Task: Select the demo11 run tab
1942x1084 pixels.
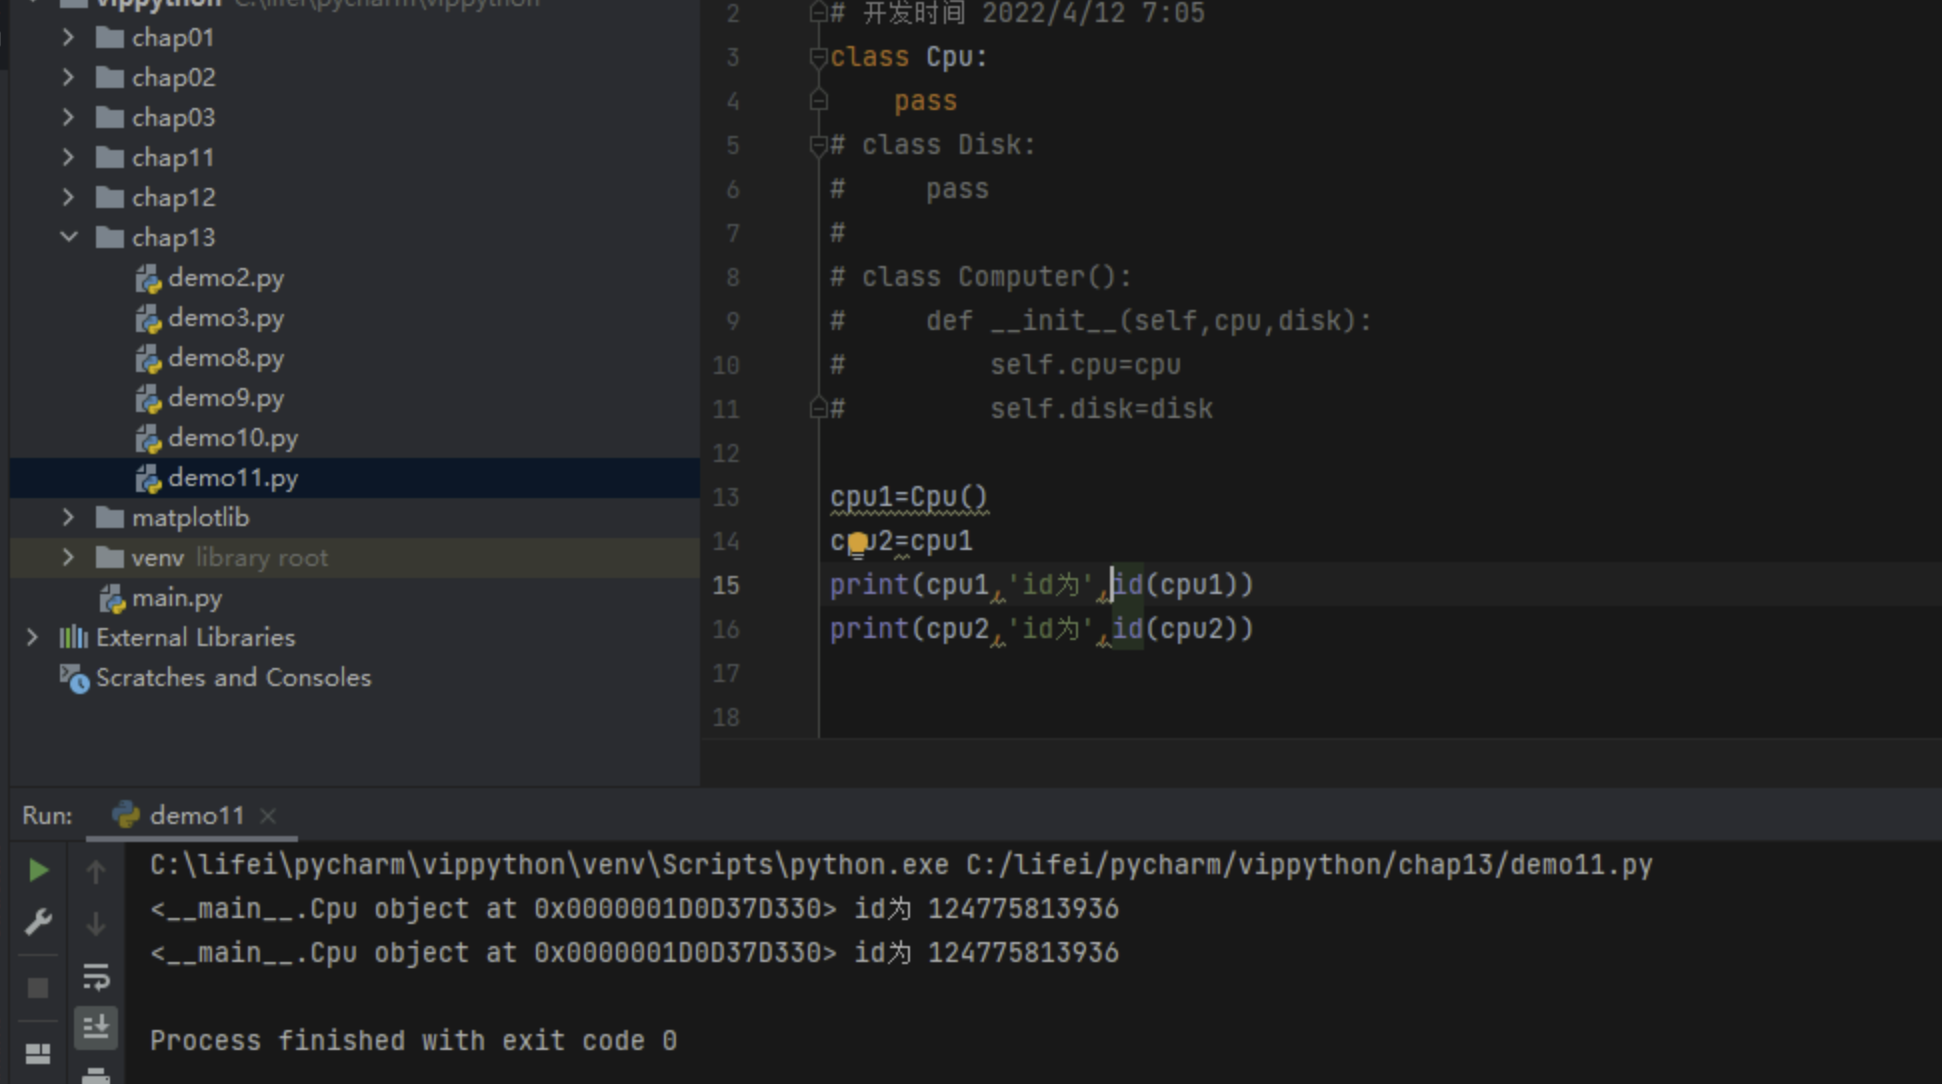Action: pos(196,815)
